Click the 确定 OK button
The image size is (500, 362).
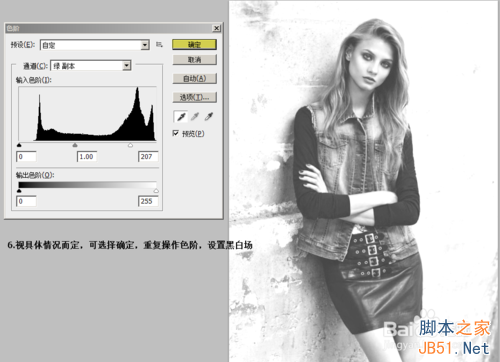click(195, 45)
